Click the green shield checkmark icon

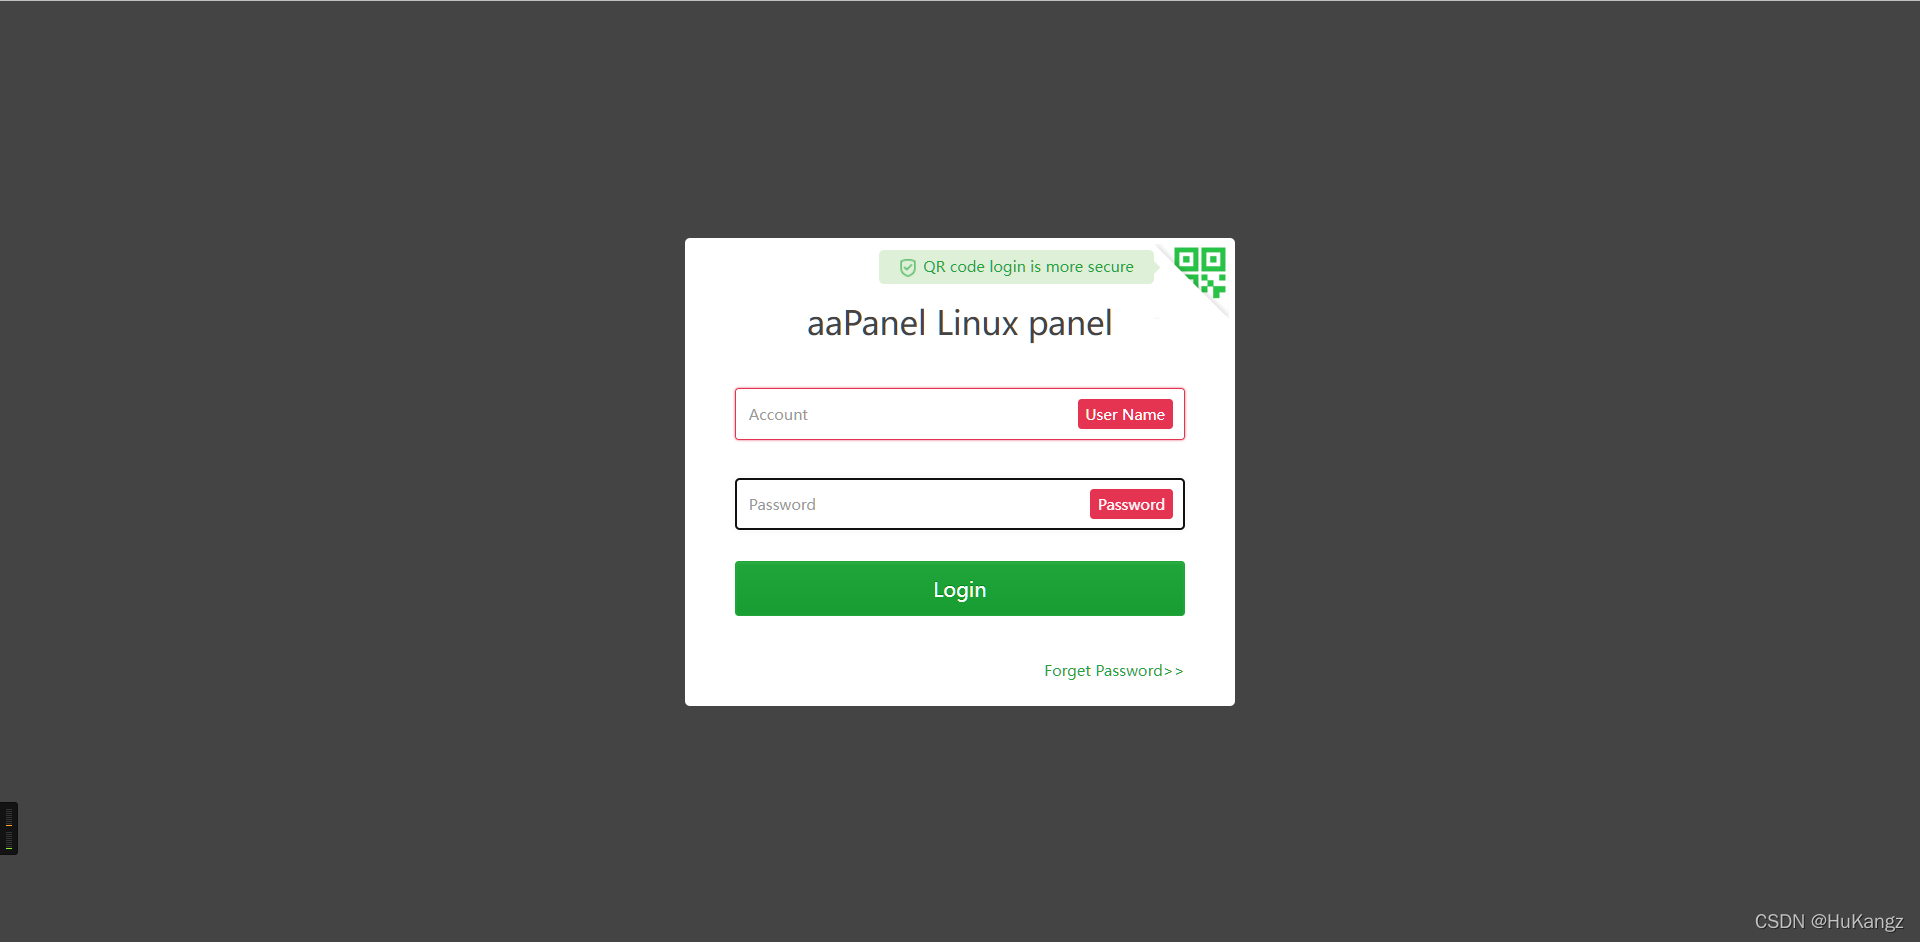coord(908,267)
